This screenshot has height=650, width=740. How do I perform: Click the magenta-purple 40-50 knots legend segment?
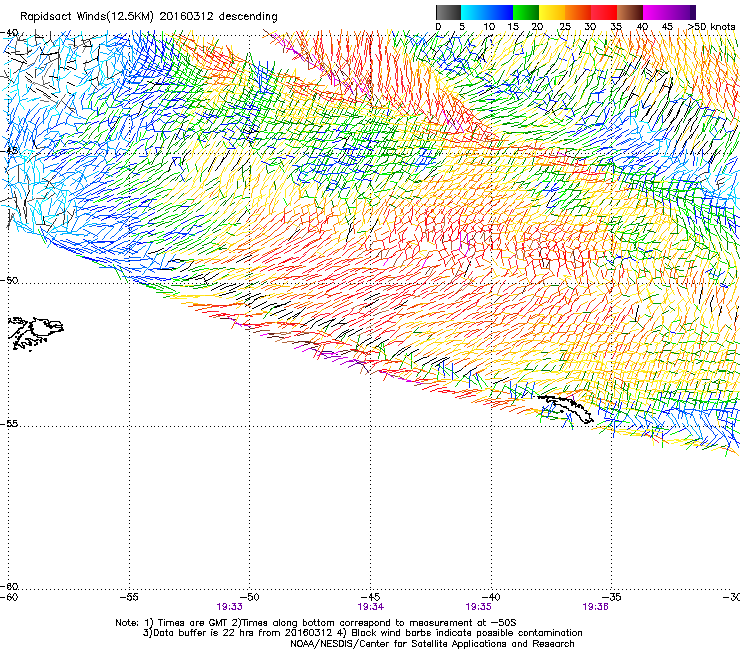[669, 12]
